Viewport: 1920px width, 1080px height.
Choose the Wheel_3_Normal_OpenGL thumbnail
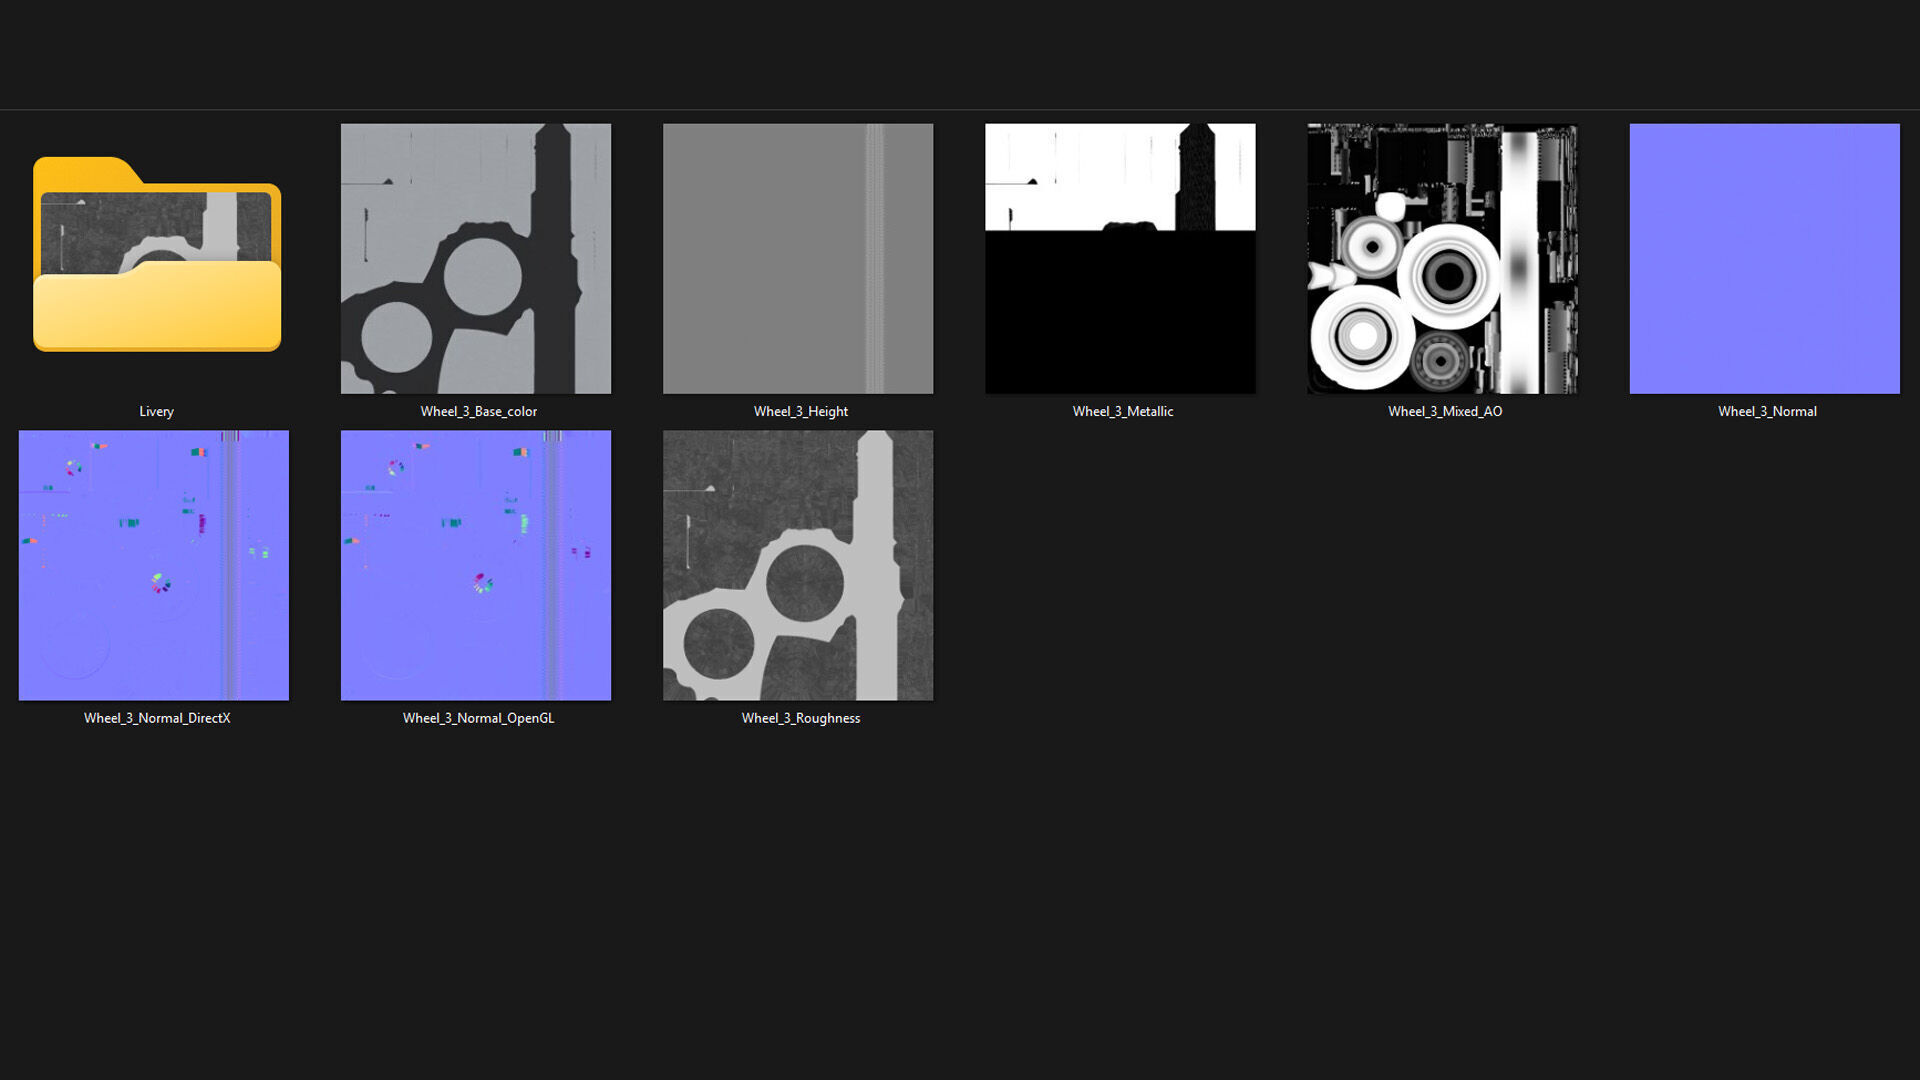[x=476, y=565]
